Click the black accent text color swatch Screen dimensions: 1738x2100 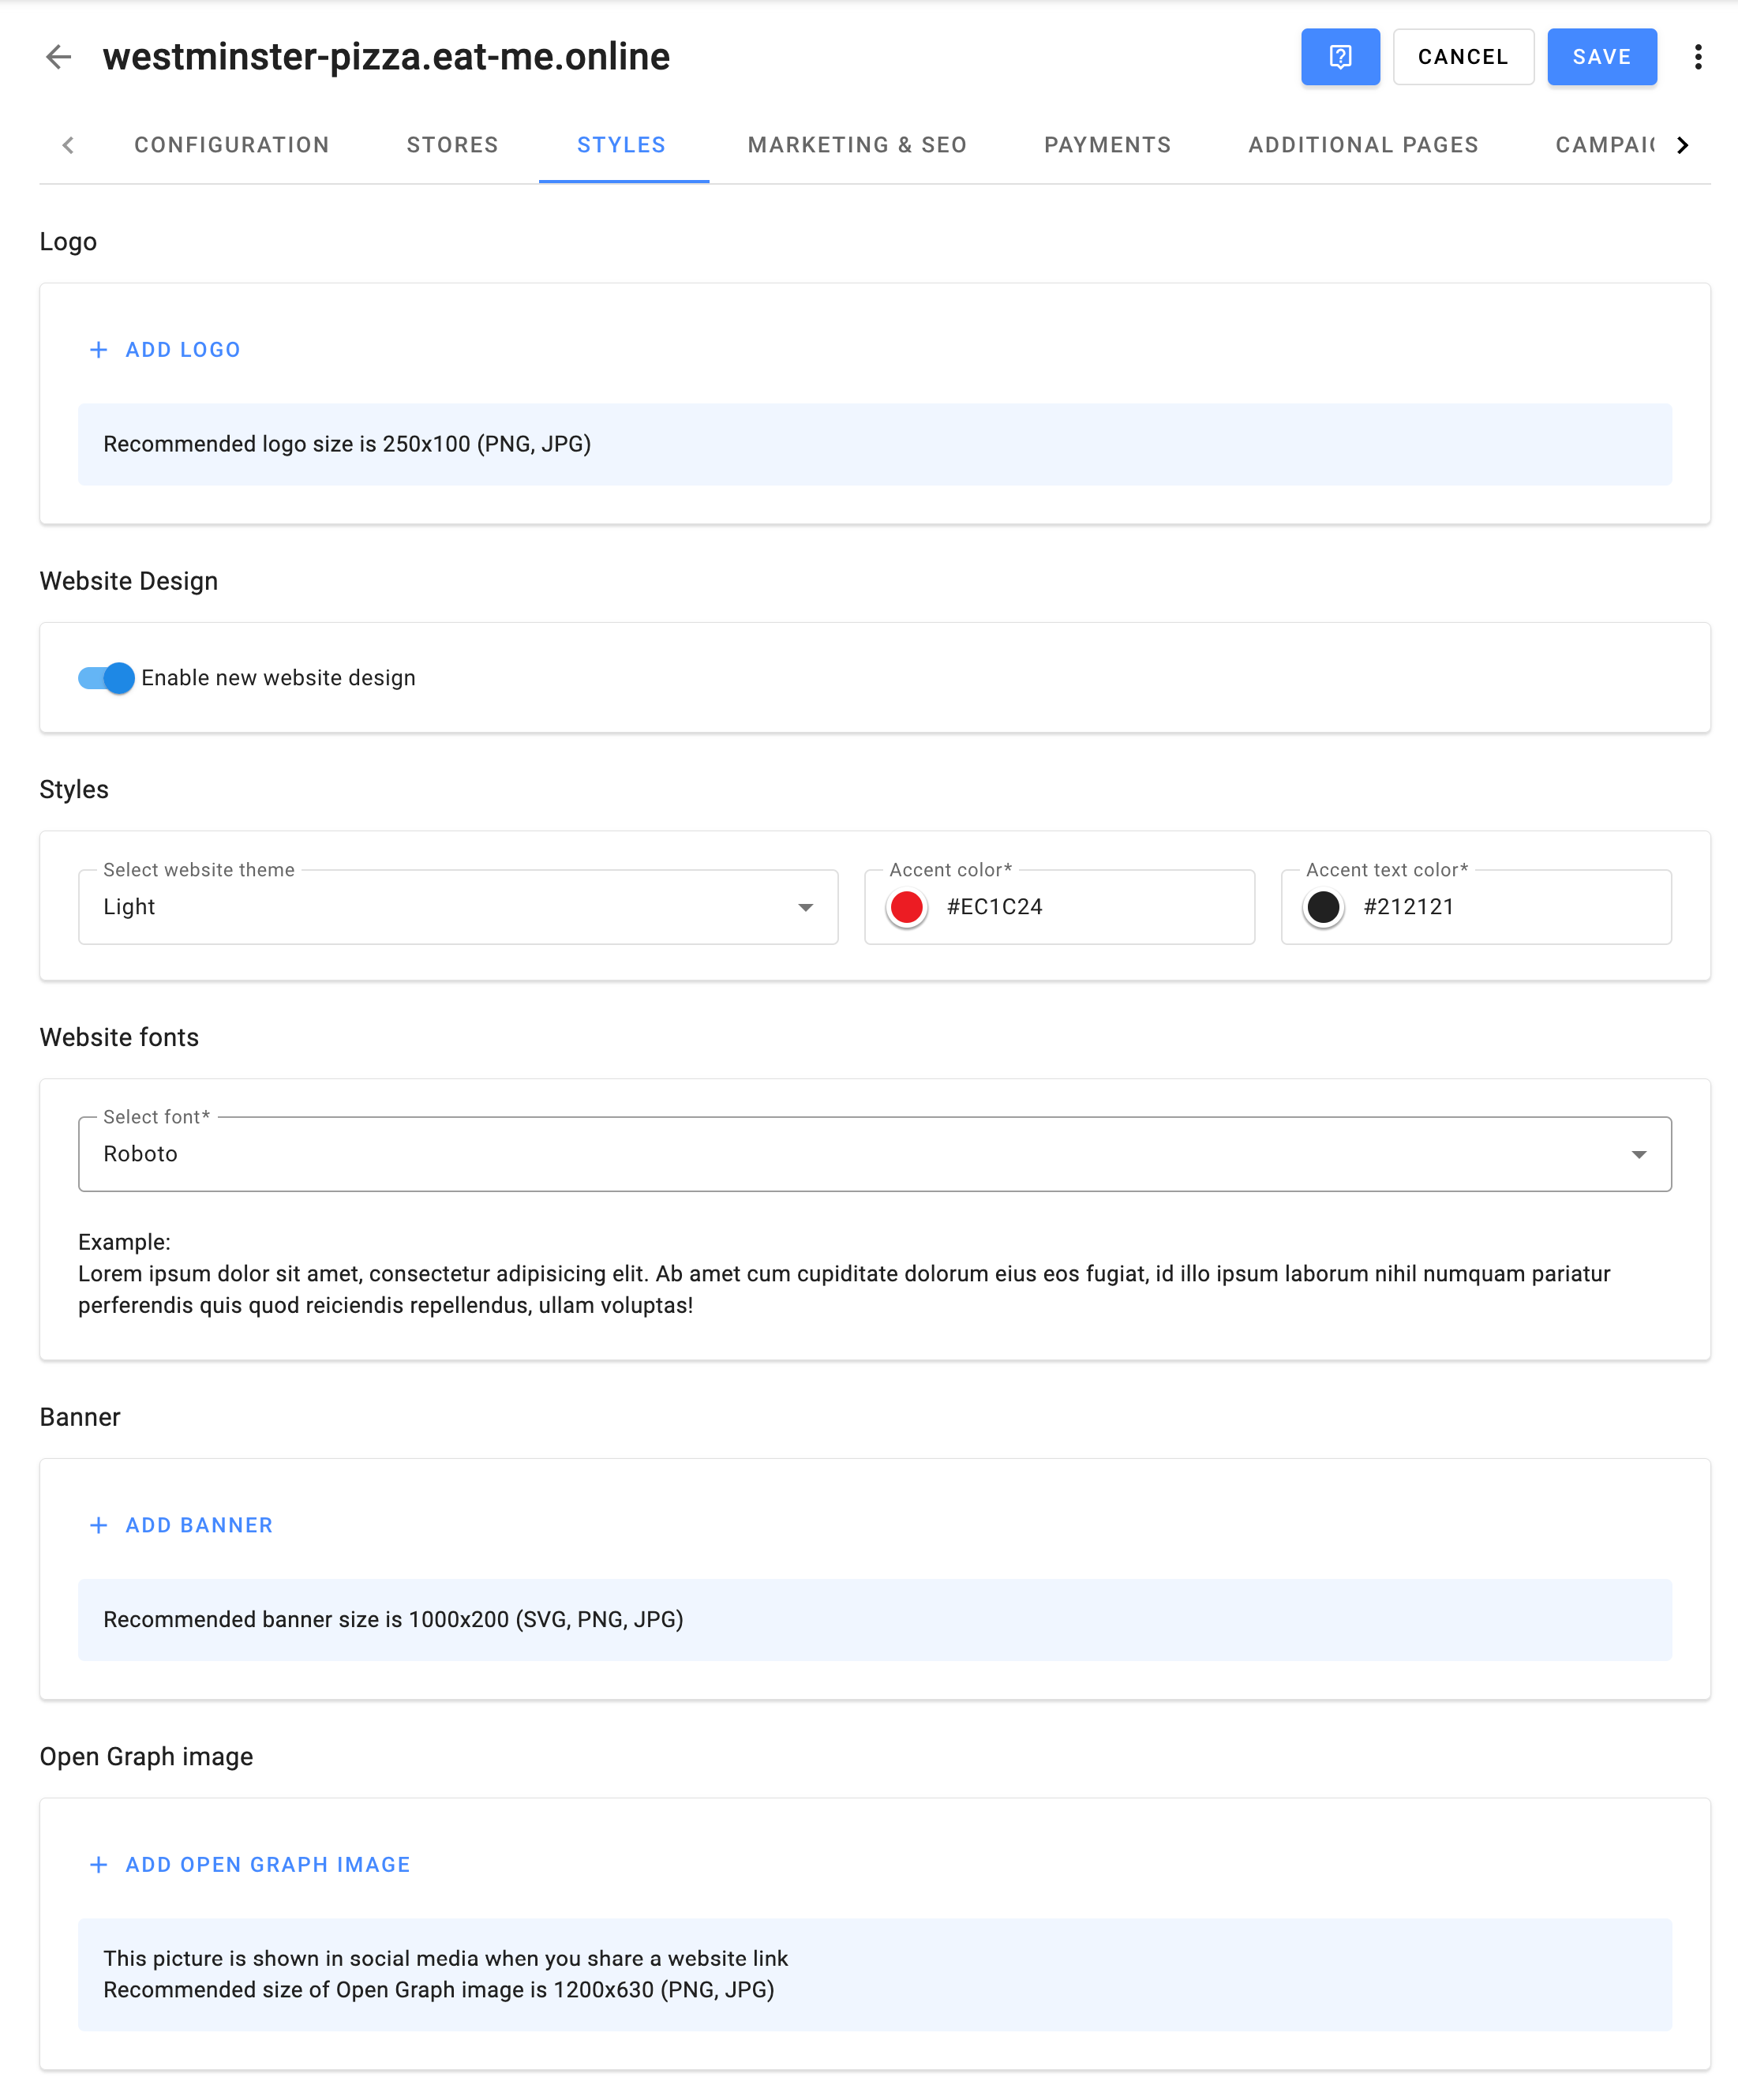point(1322,907)
